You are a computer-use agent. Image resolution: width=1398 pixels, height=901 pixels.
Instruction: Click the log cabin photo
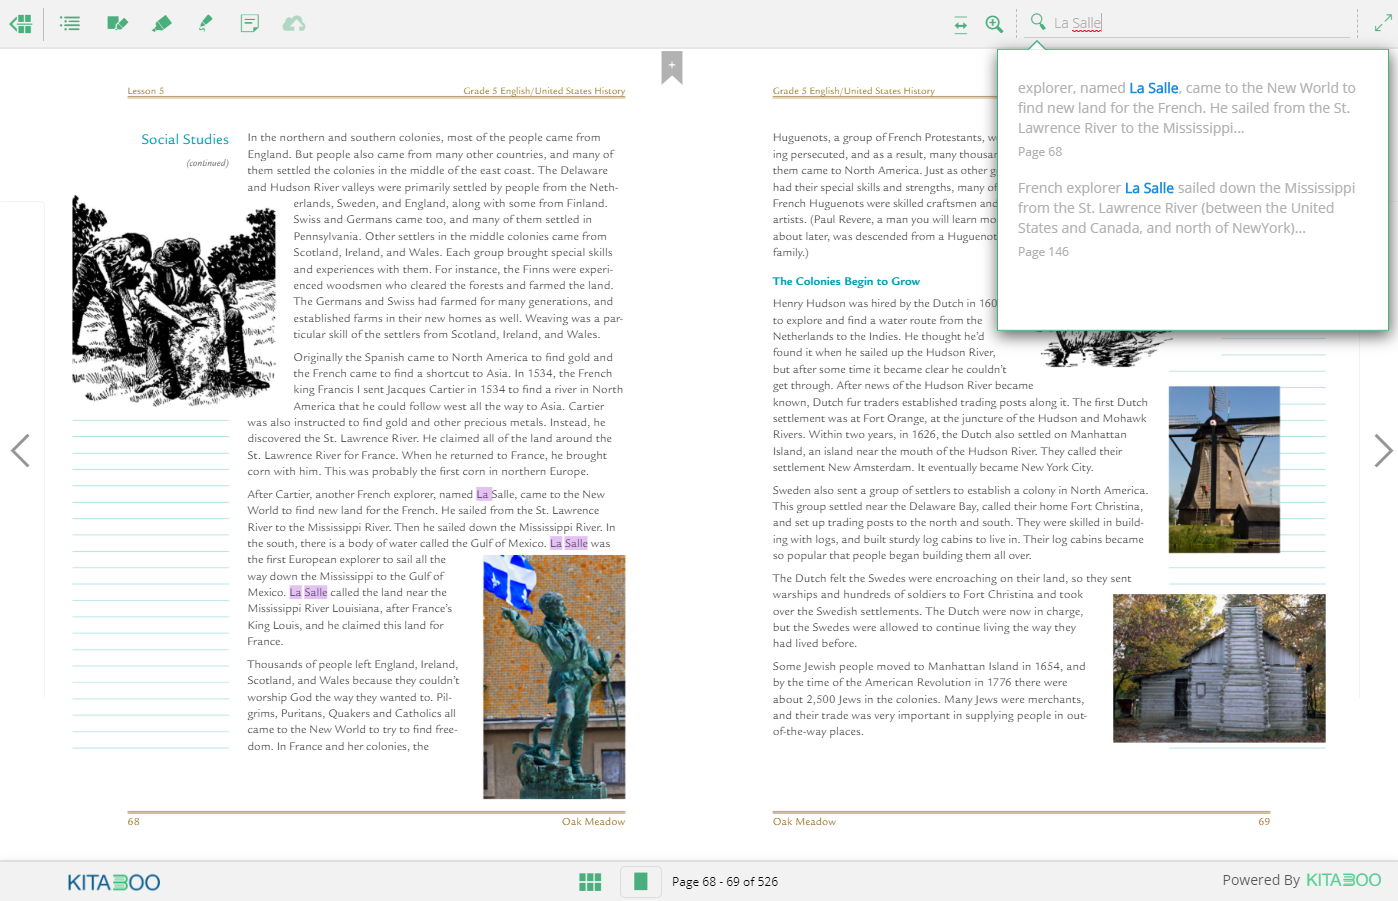click(1219, 668)
